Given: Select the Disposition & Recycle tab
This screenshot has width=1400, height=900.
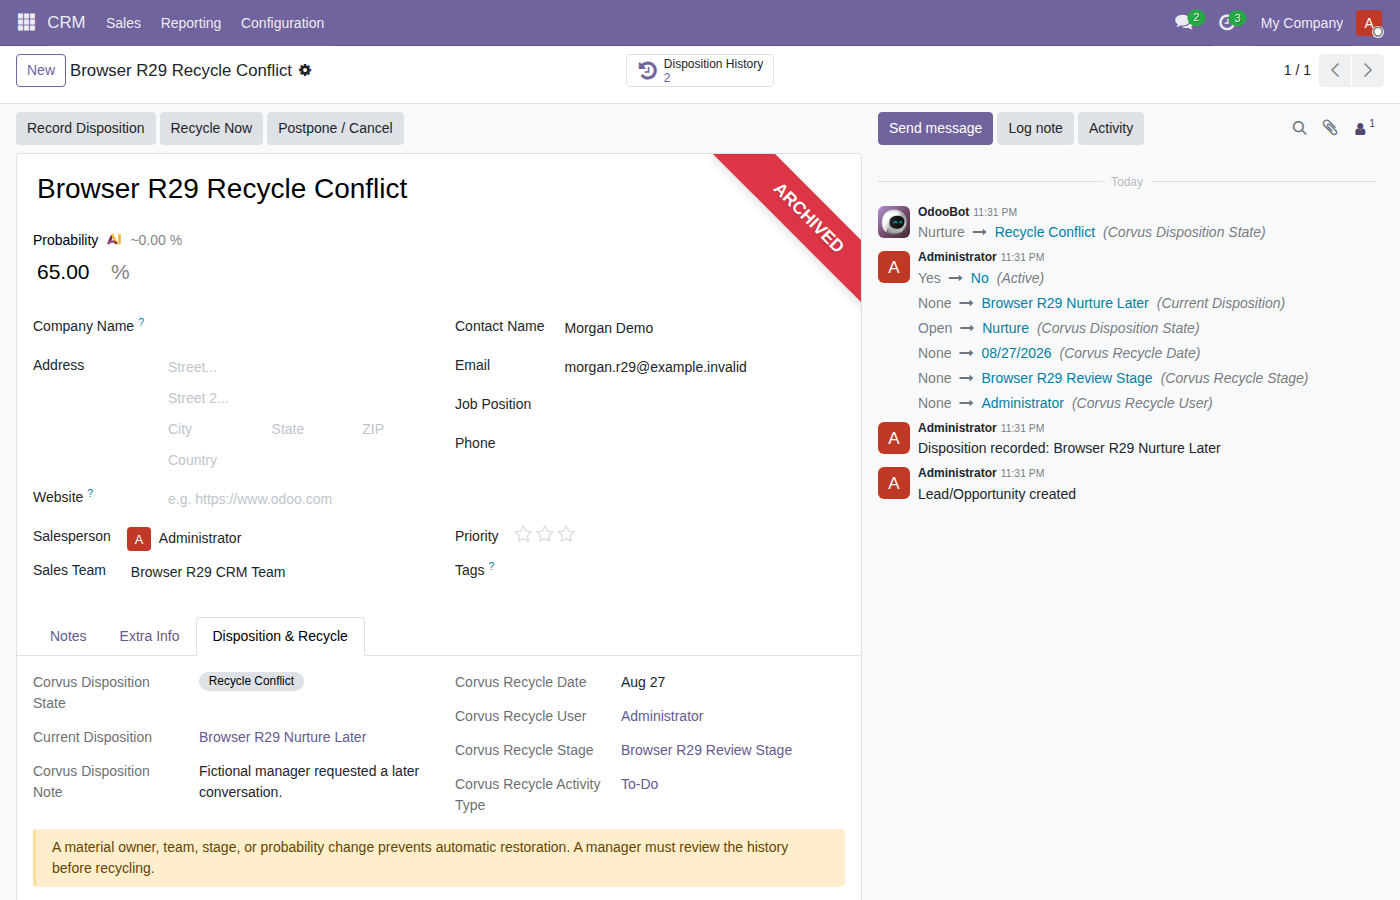Looking at the screenshot, I should point(280,636).
